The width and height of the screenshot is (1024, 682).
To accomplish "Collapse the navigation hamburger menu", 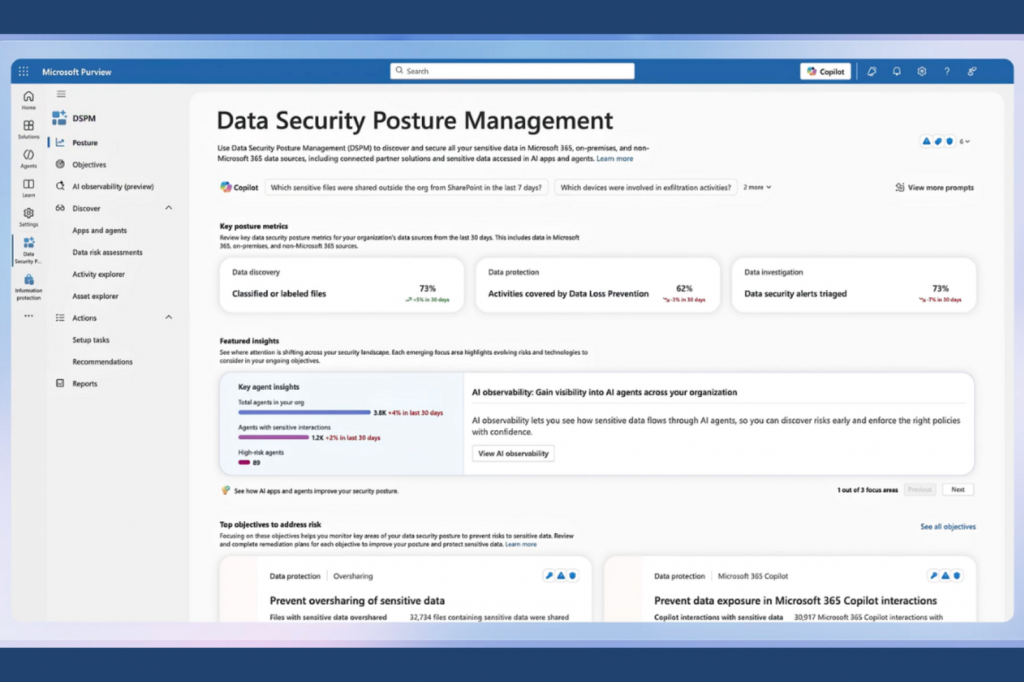I will pyautogui.click(x=61, y=94).
